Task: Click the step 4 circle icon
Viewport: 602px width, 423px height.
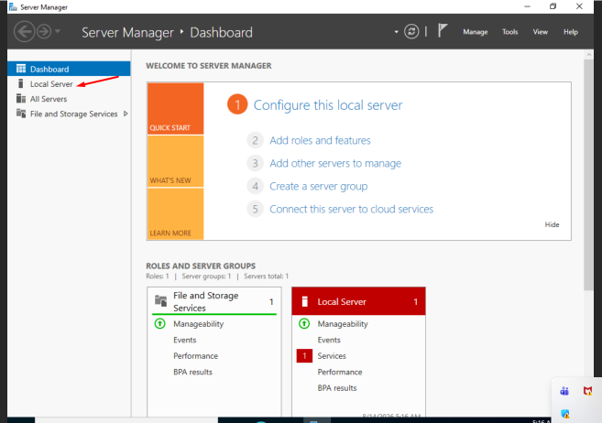Action: (x=255, y=187)
